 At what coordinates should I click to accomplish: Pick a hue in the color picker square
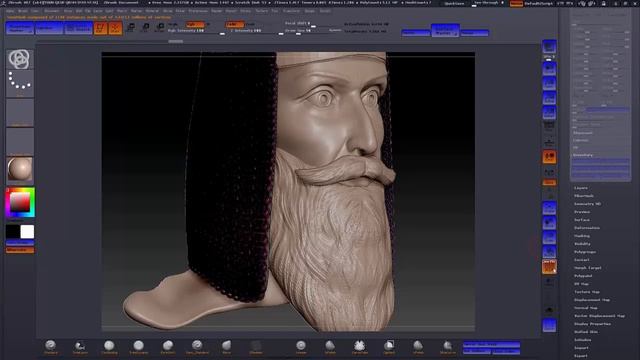point(20,202)
